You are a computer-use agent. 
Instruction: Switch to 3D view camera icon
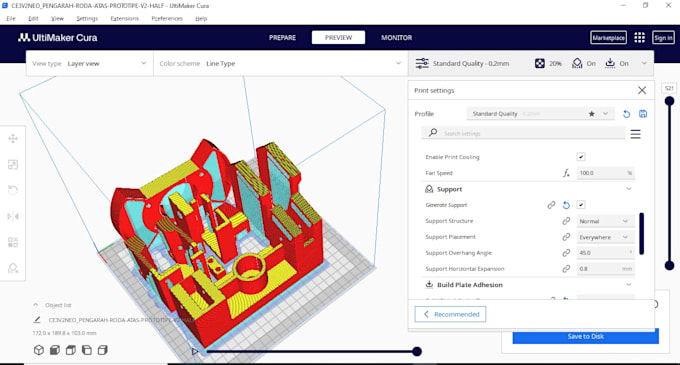click(39, 350)
